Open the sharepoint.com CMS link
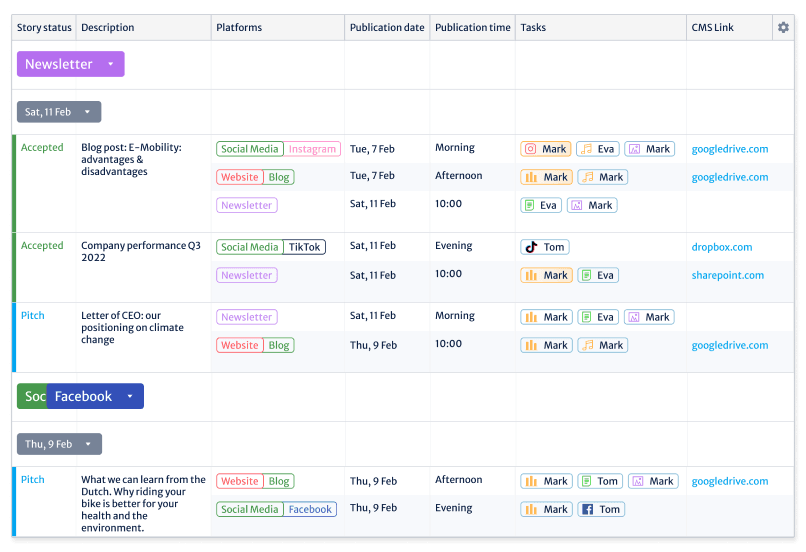806x552 pixels. tap(727, 275)
